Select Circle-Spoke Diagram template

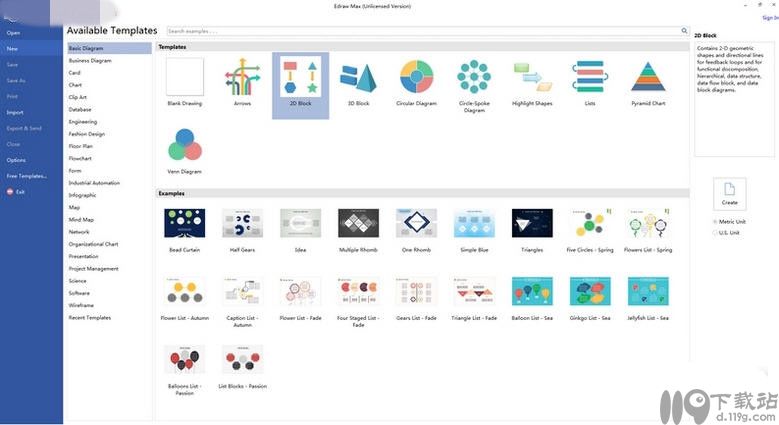click(474, 77)
